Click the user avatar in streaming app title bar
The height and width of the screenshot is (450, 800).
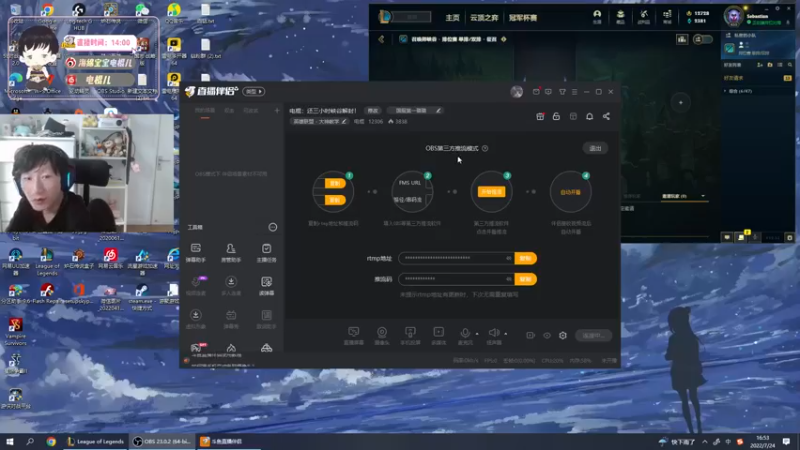coord(517,92)
